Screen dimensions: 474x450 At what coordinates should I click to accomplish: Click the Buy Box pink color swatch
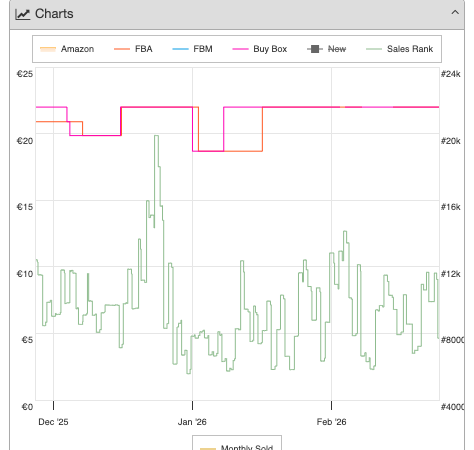[240, 49]
